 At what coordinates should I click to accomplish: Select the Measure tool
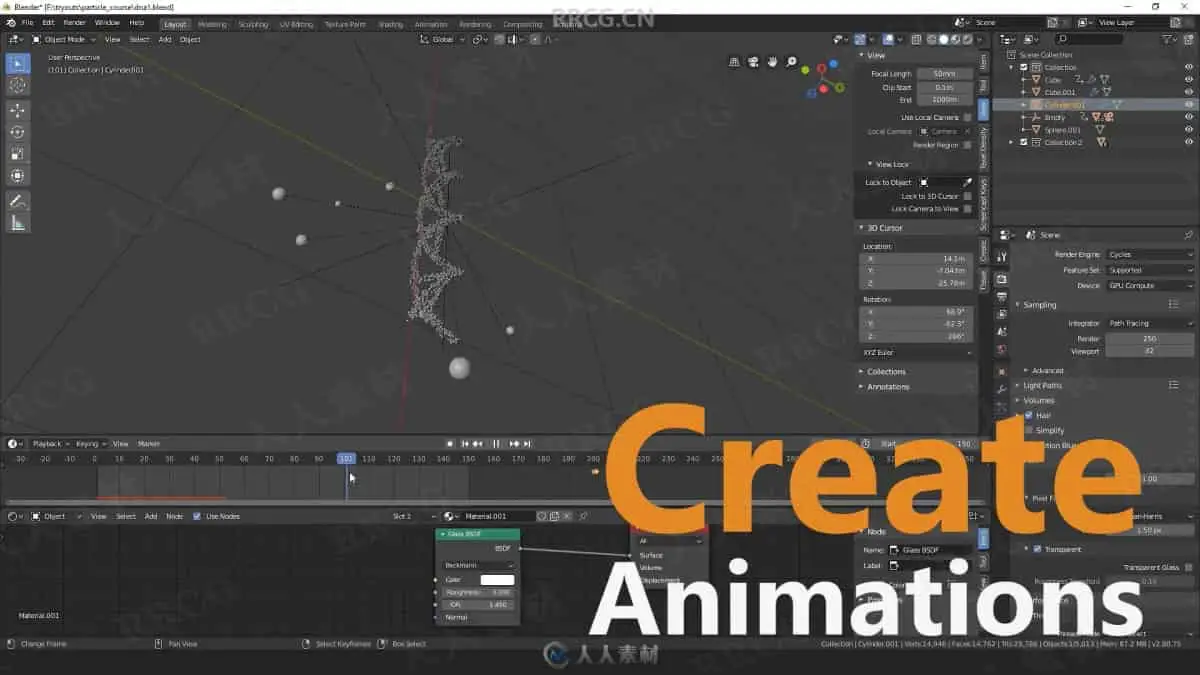tap(18, 223)
